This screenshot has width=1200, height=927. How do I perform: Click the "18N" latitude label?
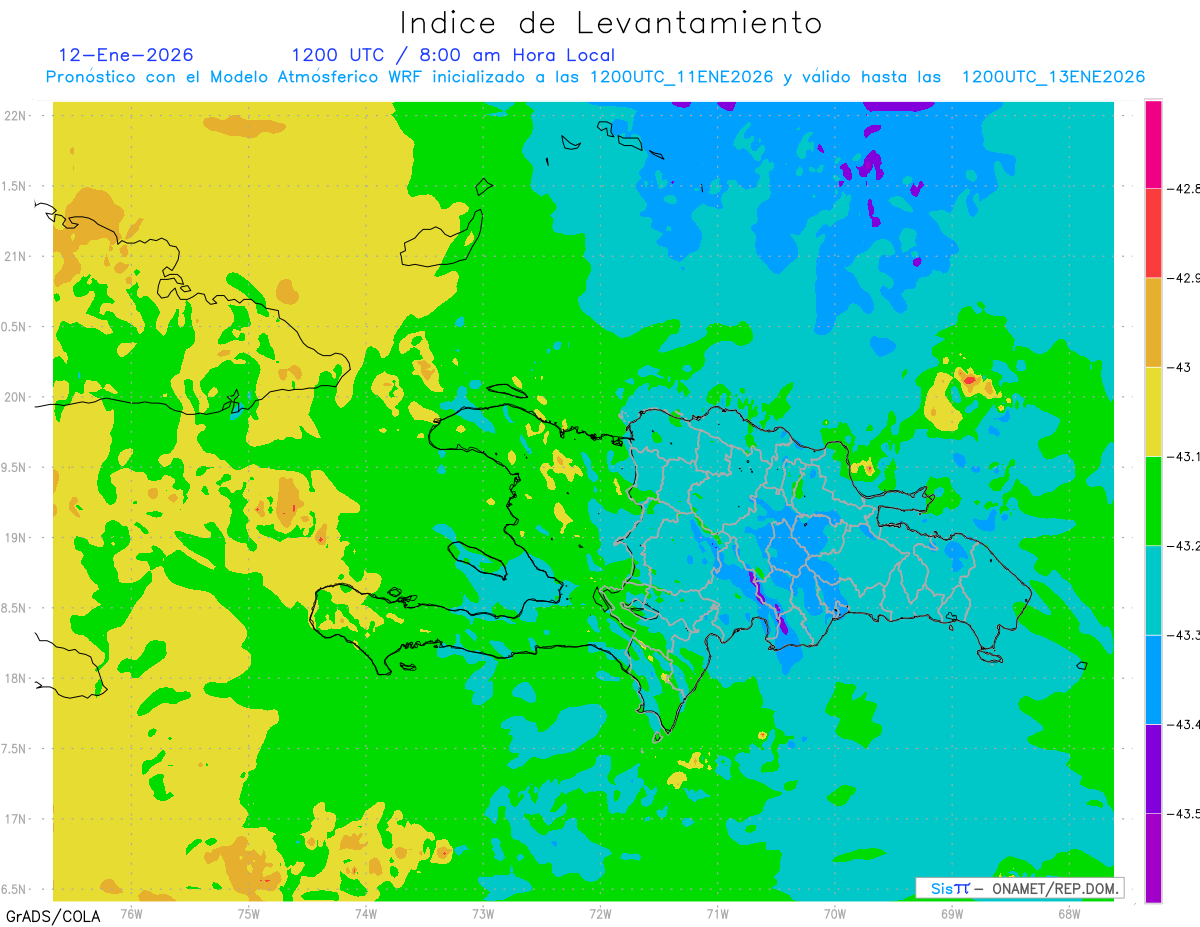pyautogui.click(x=17, y=679)
